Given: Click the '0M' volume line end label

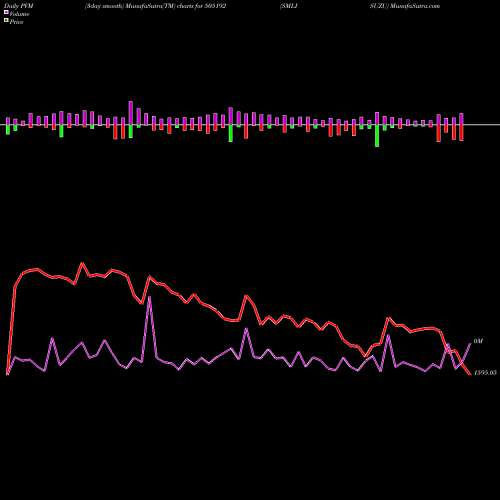Looking at the screenshot, I should coord(478,341).
